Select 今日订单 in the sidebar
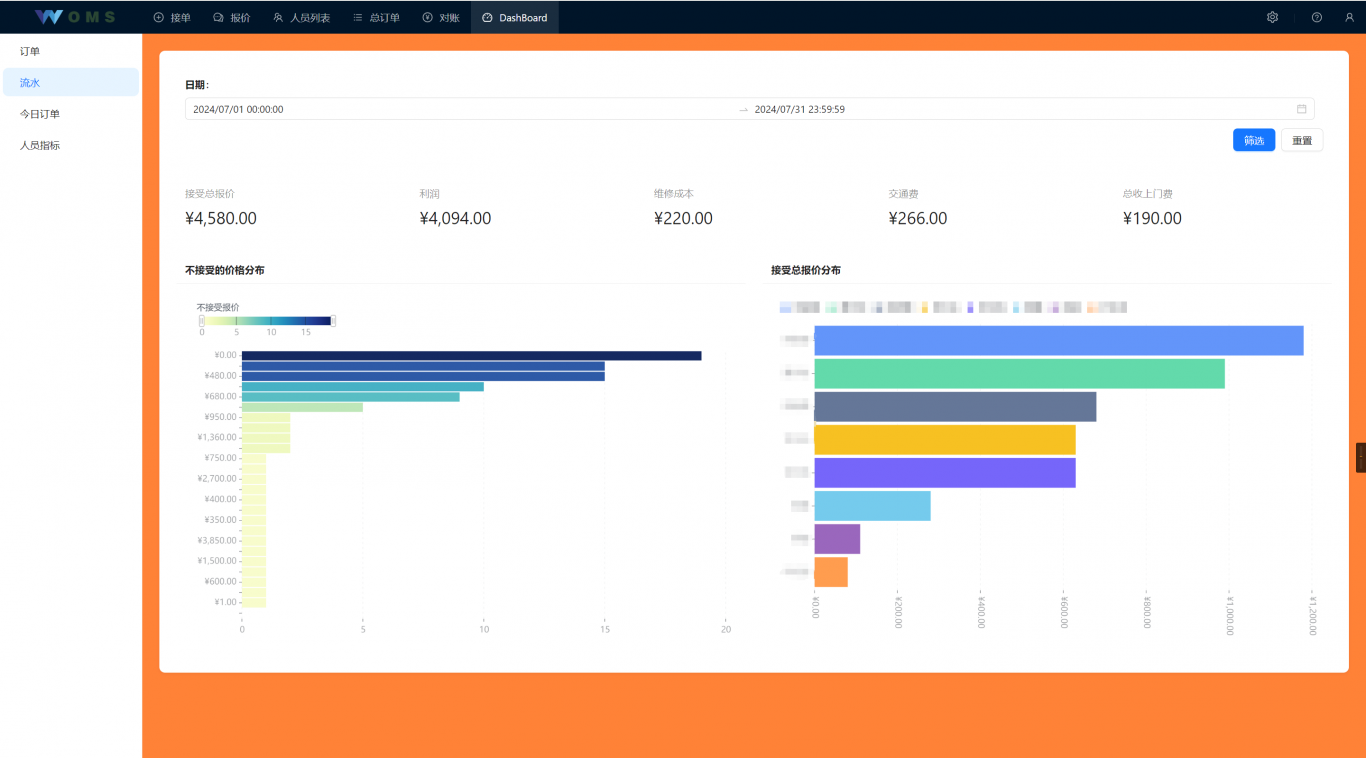1366x758 pixels. pyautogui.click(x=71, y=114)
